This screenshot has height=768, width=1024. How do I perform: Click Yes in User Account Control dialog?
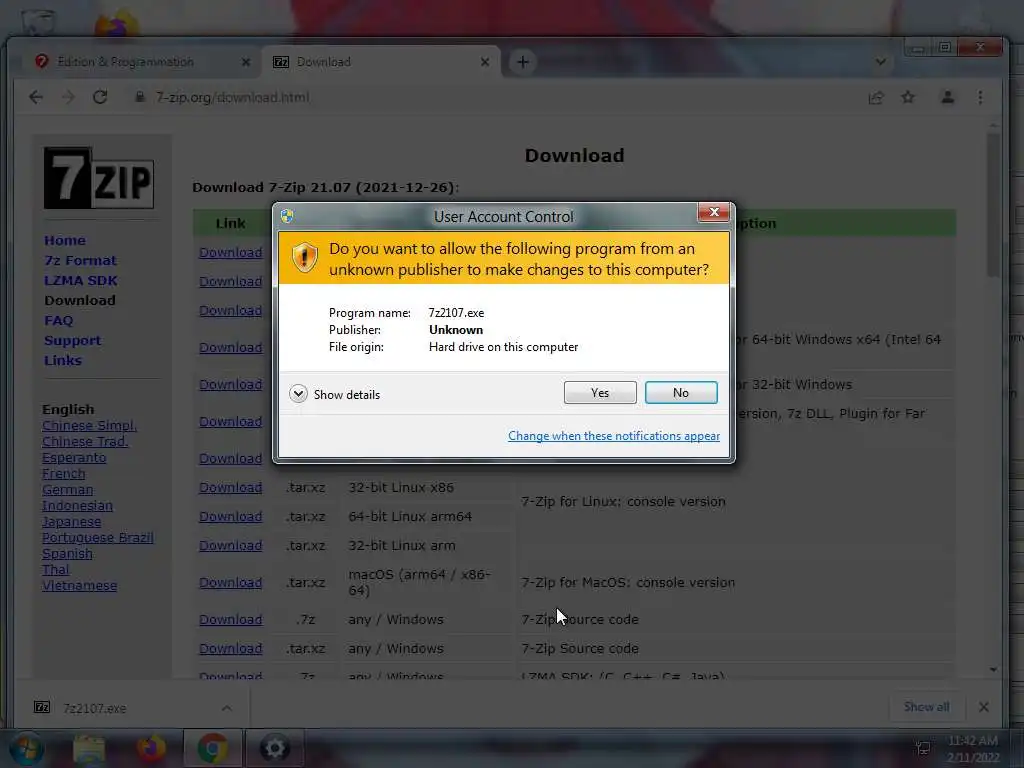pos(600,392)
